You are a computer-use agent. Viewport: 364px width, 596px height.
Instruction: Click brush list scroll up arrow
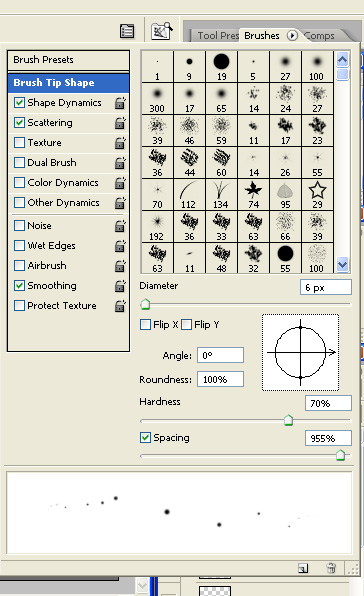(x=343, y=59)
